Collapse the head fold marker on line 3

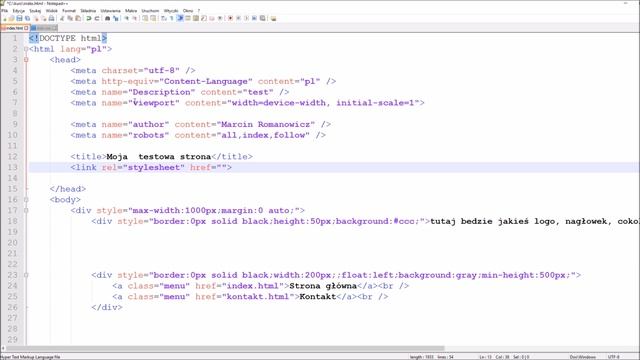click(x=26, y=60)
